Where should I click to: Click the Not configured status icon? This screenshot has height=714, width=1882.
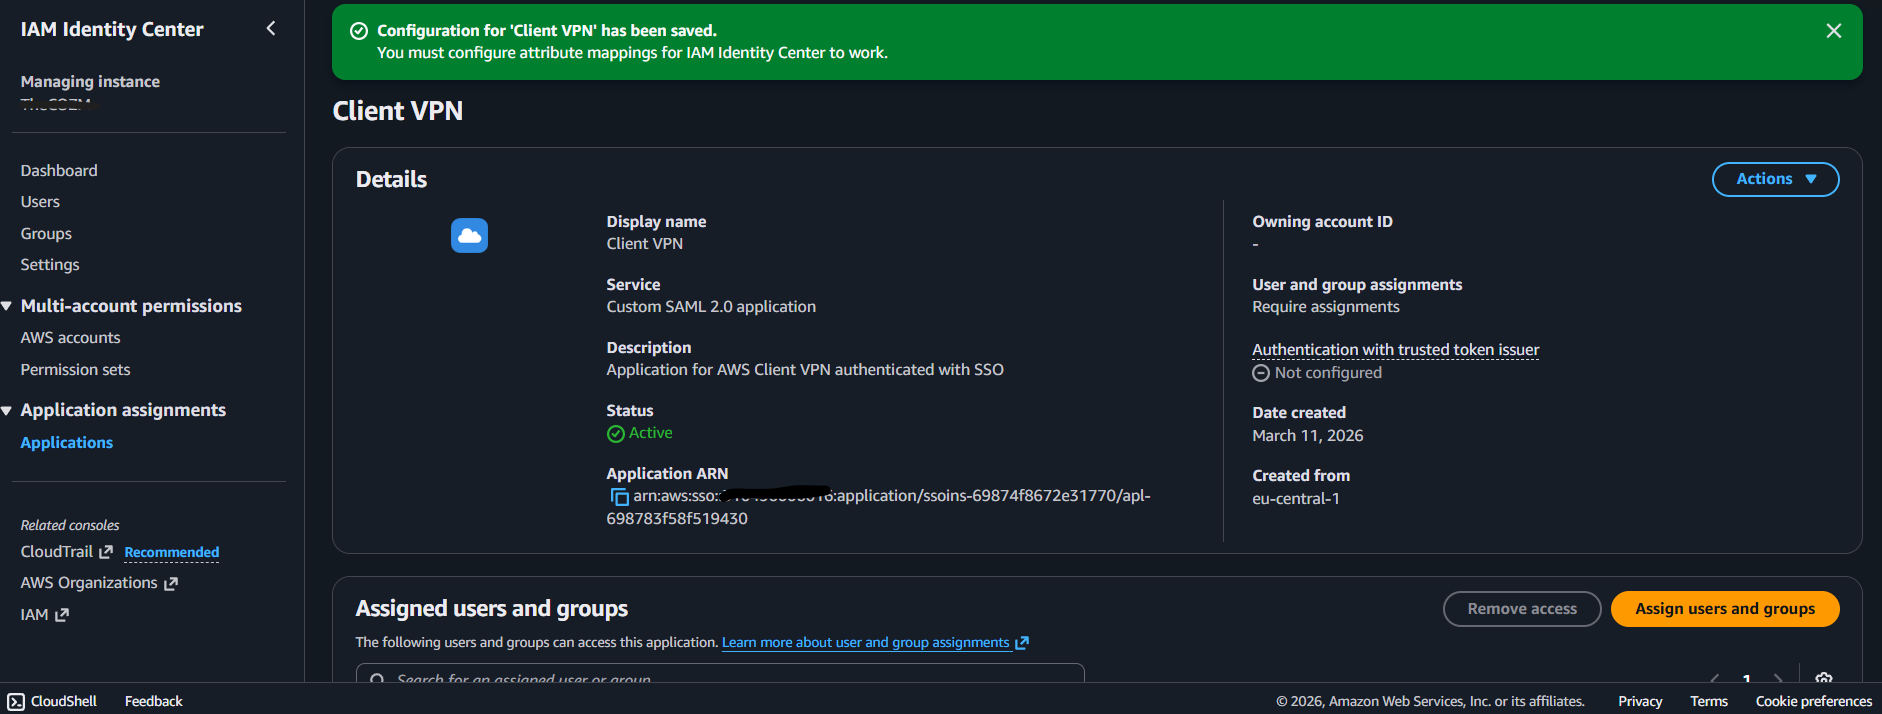click(1261, 373)
